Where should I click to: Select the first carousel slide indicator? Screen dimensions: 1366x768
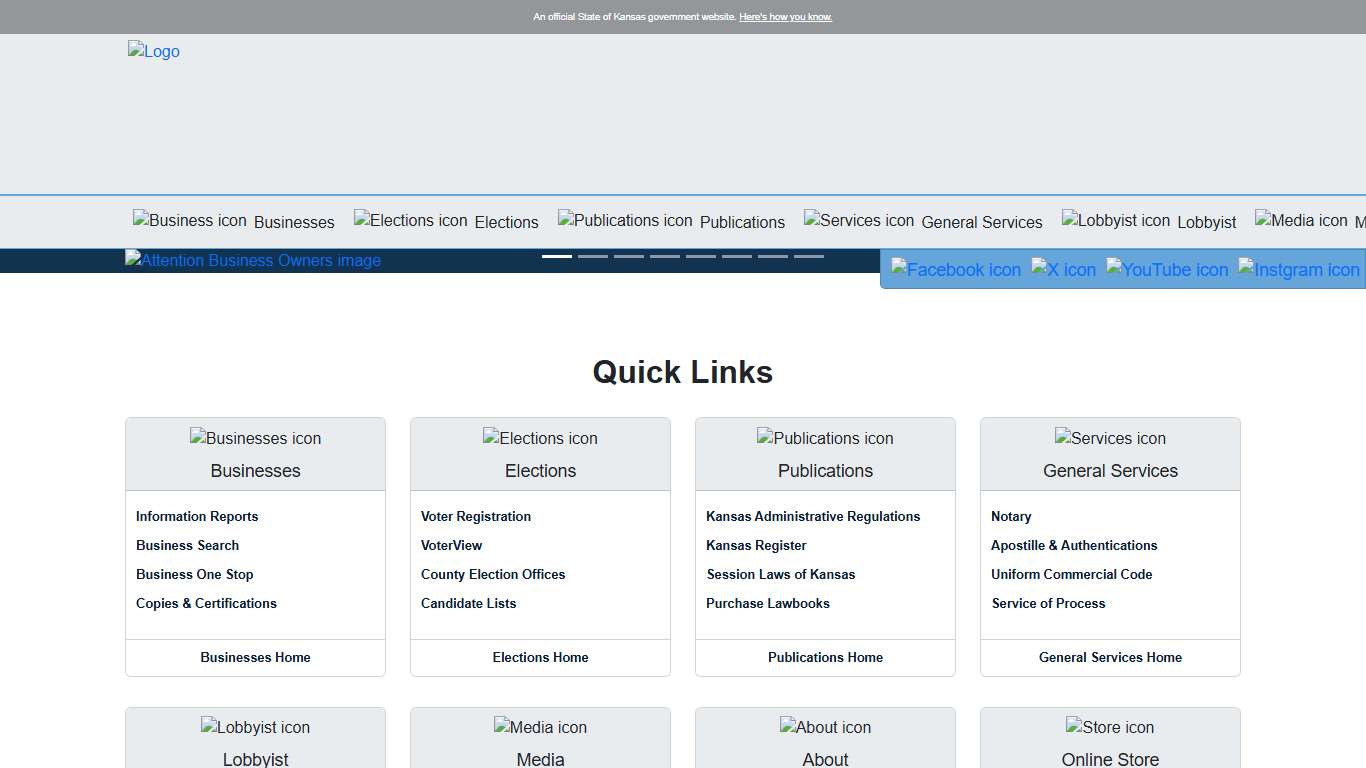557,257
